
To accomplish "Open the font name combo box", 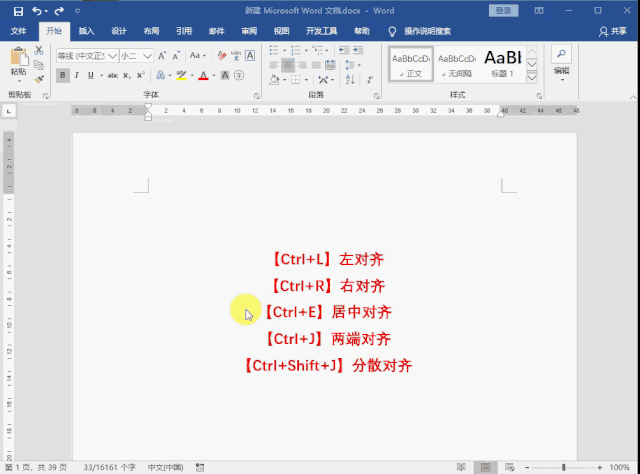I will [x=87, y=56].
